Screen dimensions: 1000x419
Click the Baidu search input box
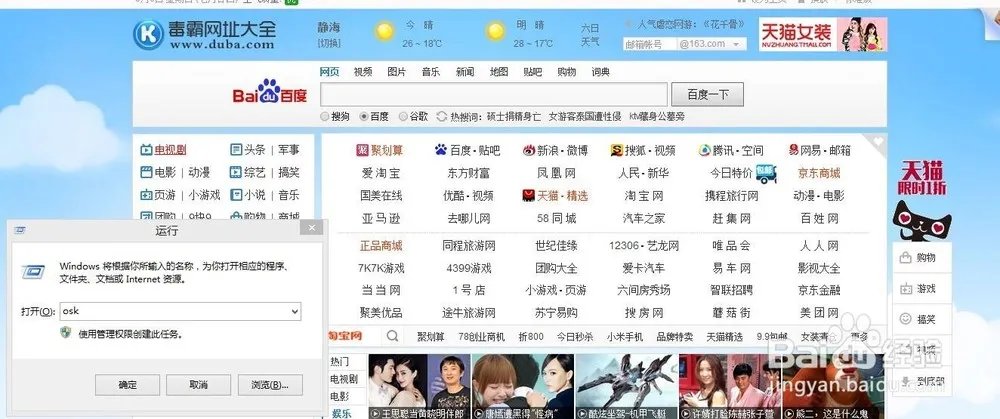pyautogui.click(x=494, y=94)
